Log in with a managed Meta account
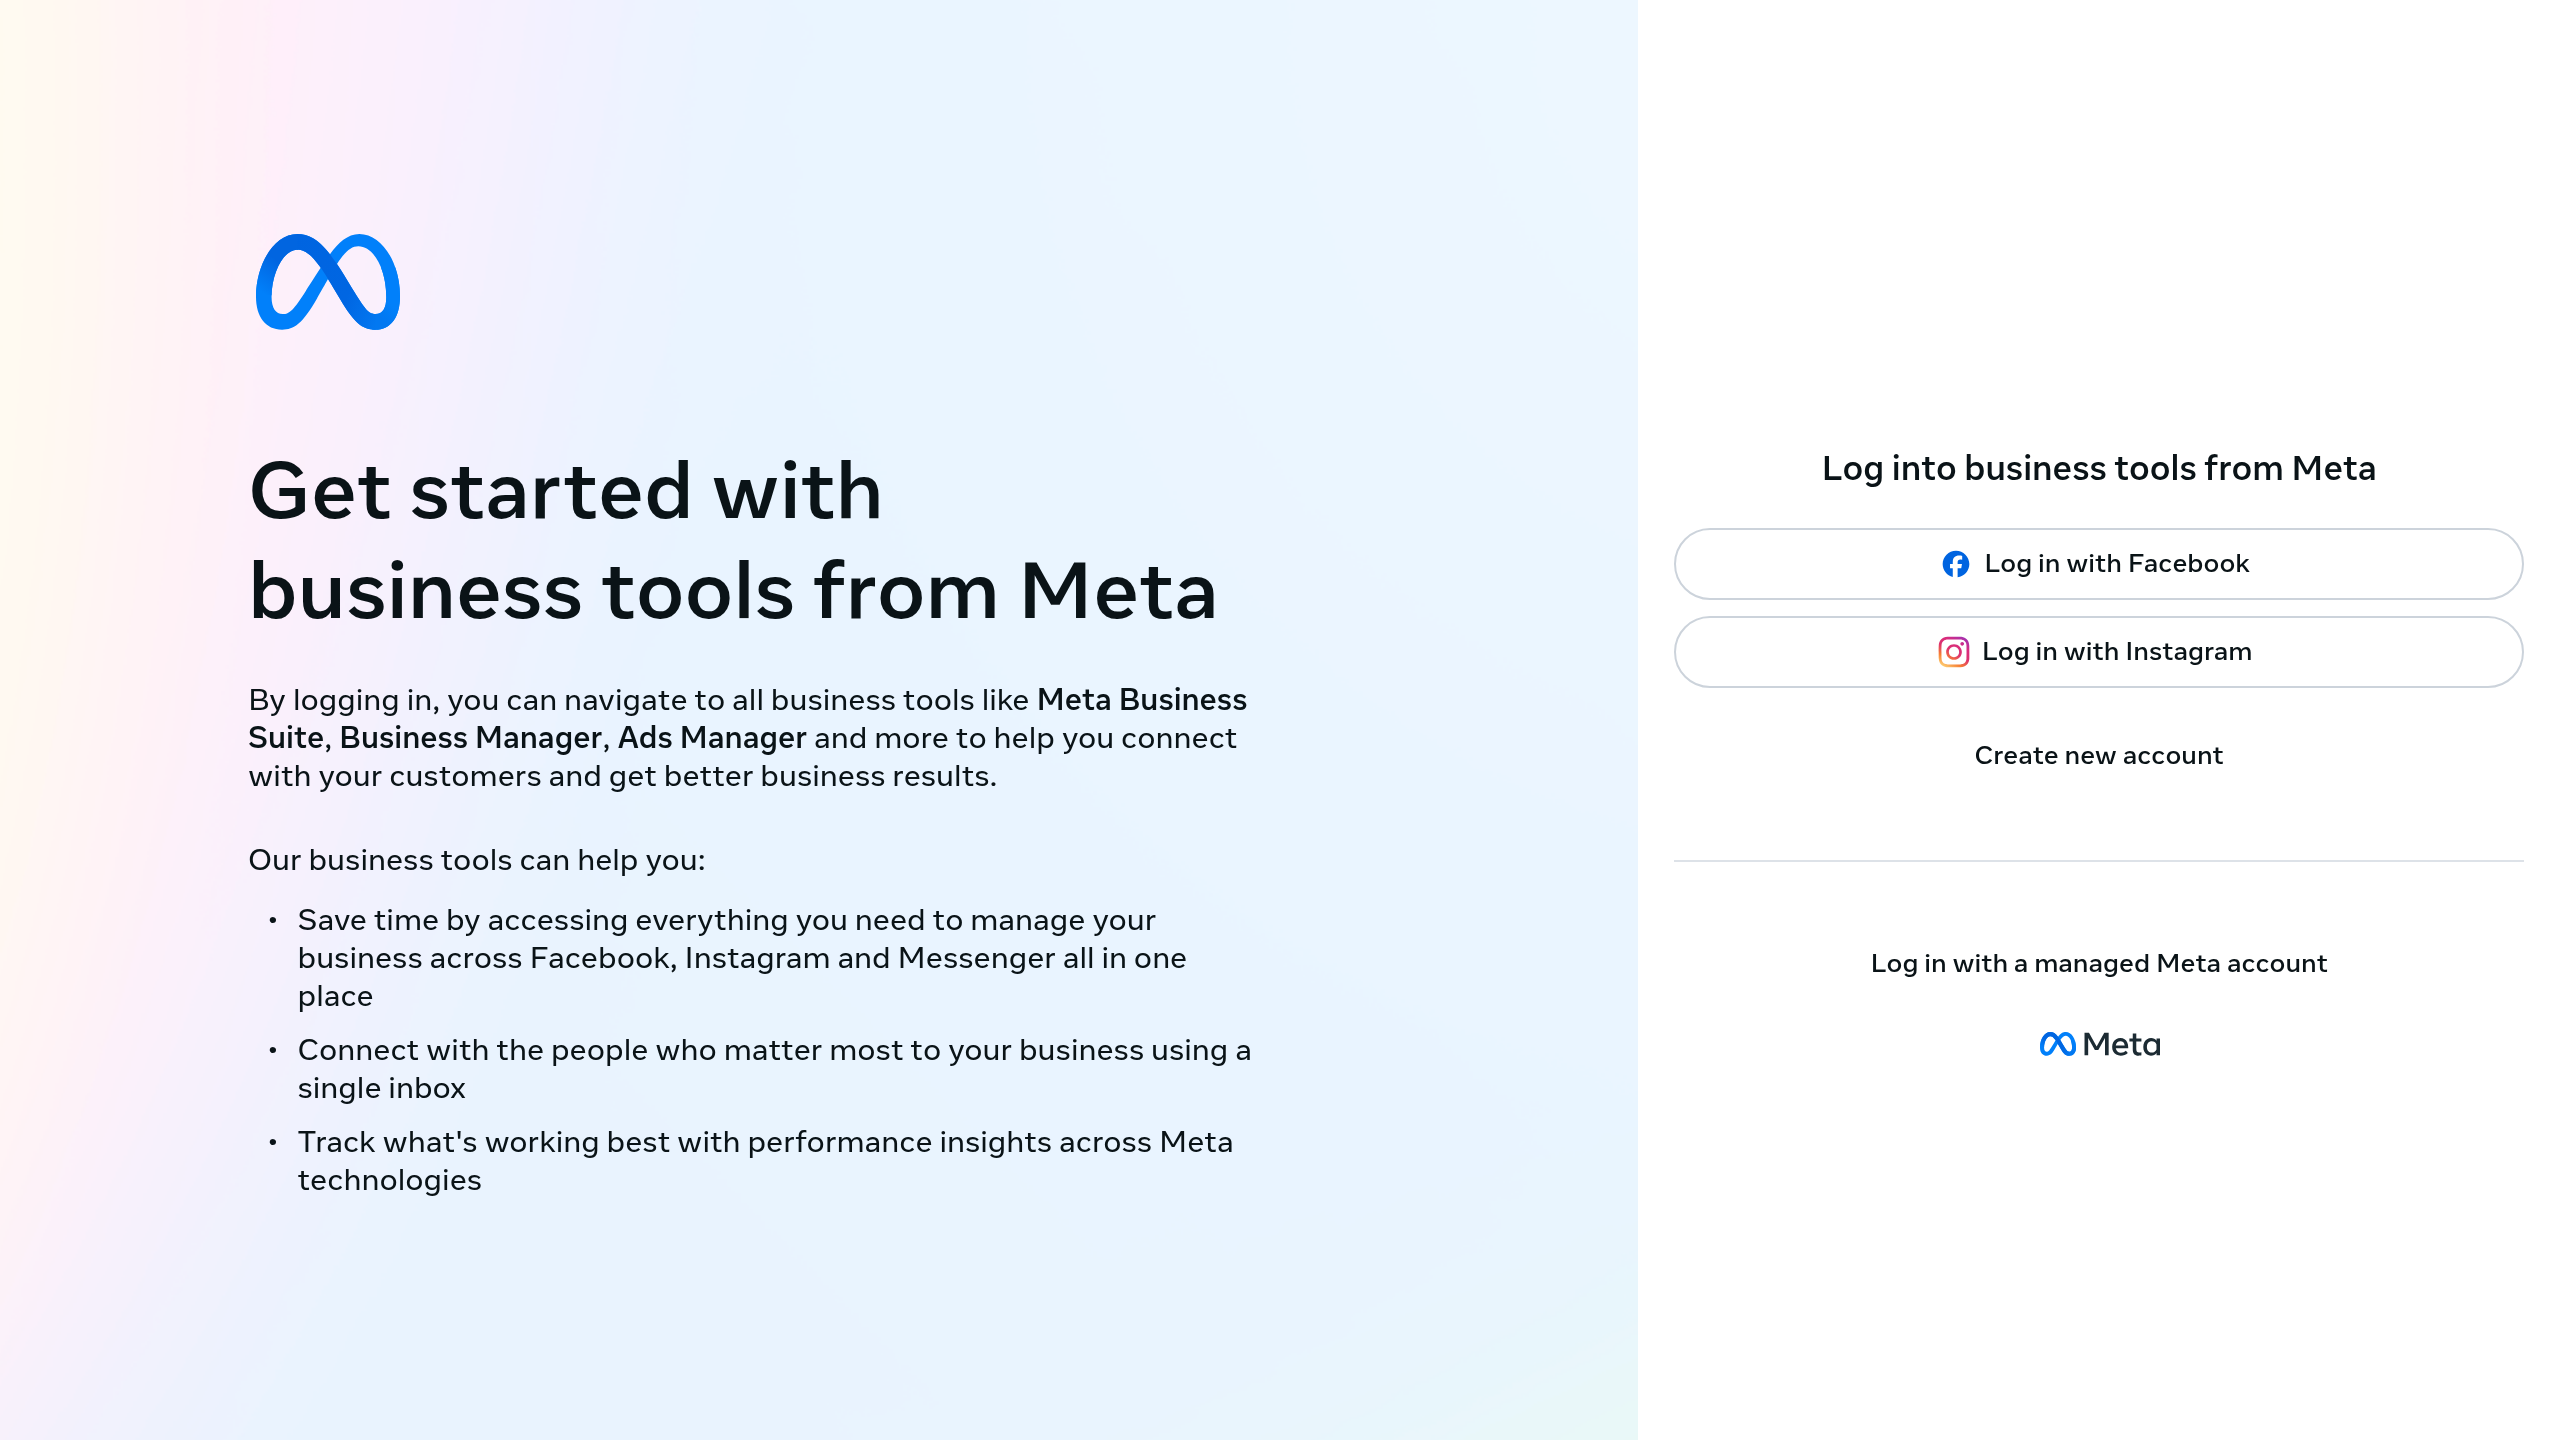This screenshot has height=1440, width=2560. [x=2098, y=963]
